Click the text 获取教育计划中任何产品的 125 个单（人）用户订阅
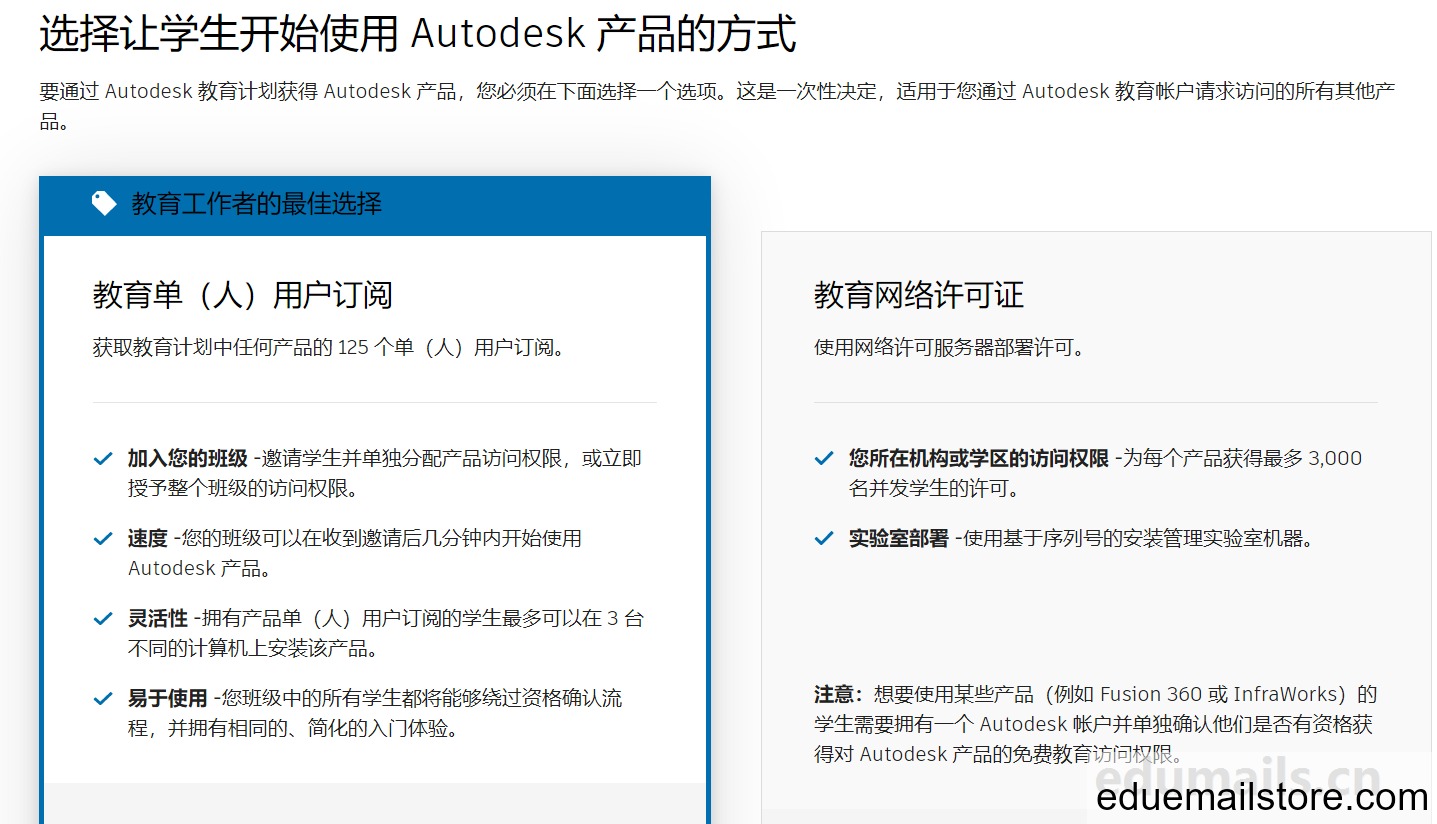 coord(328,348)
